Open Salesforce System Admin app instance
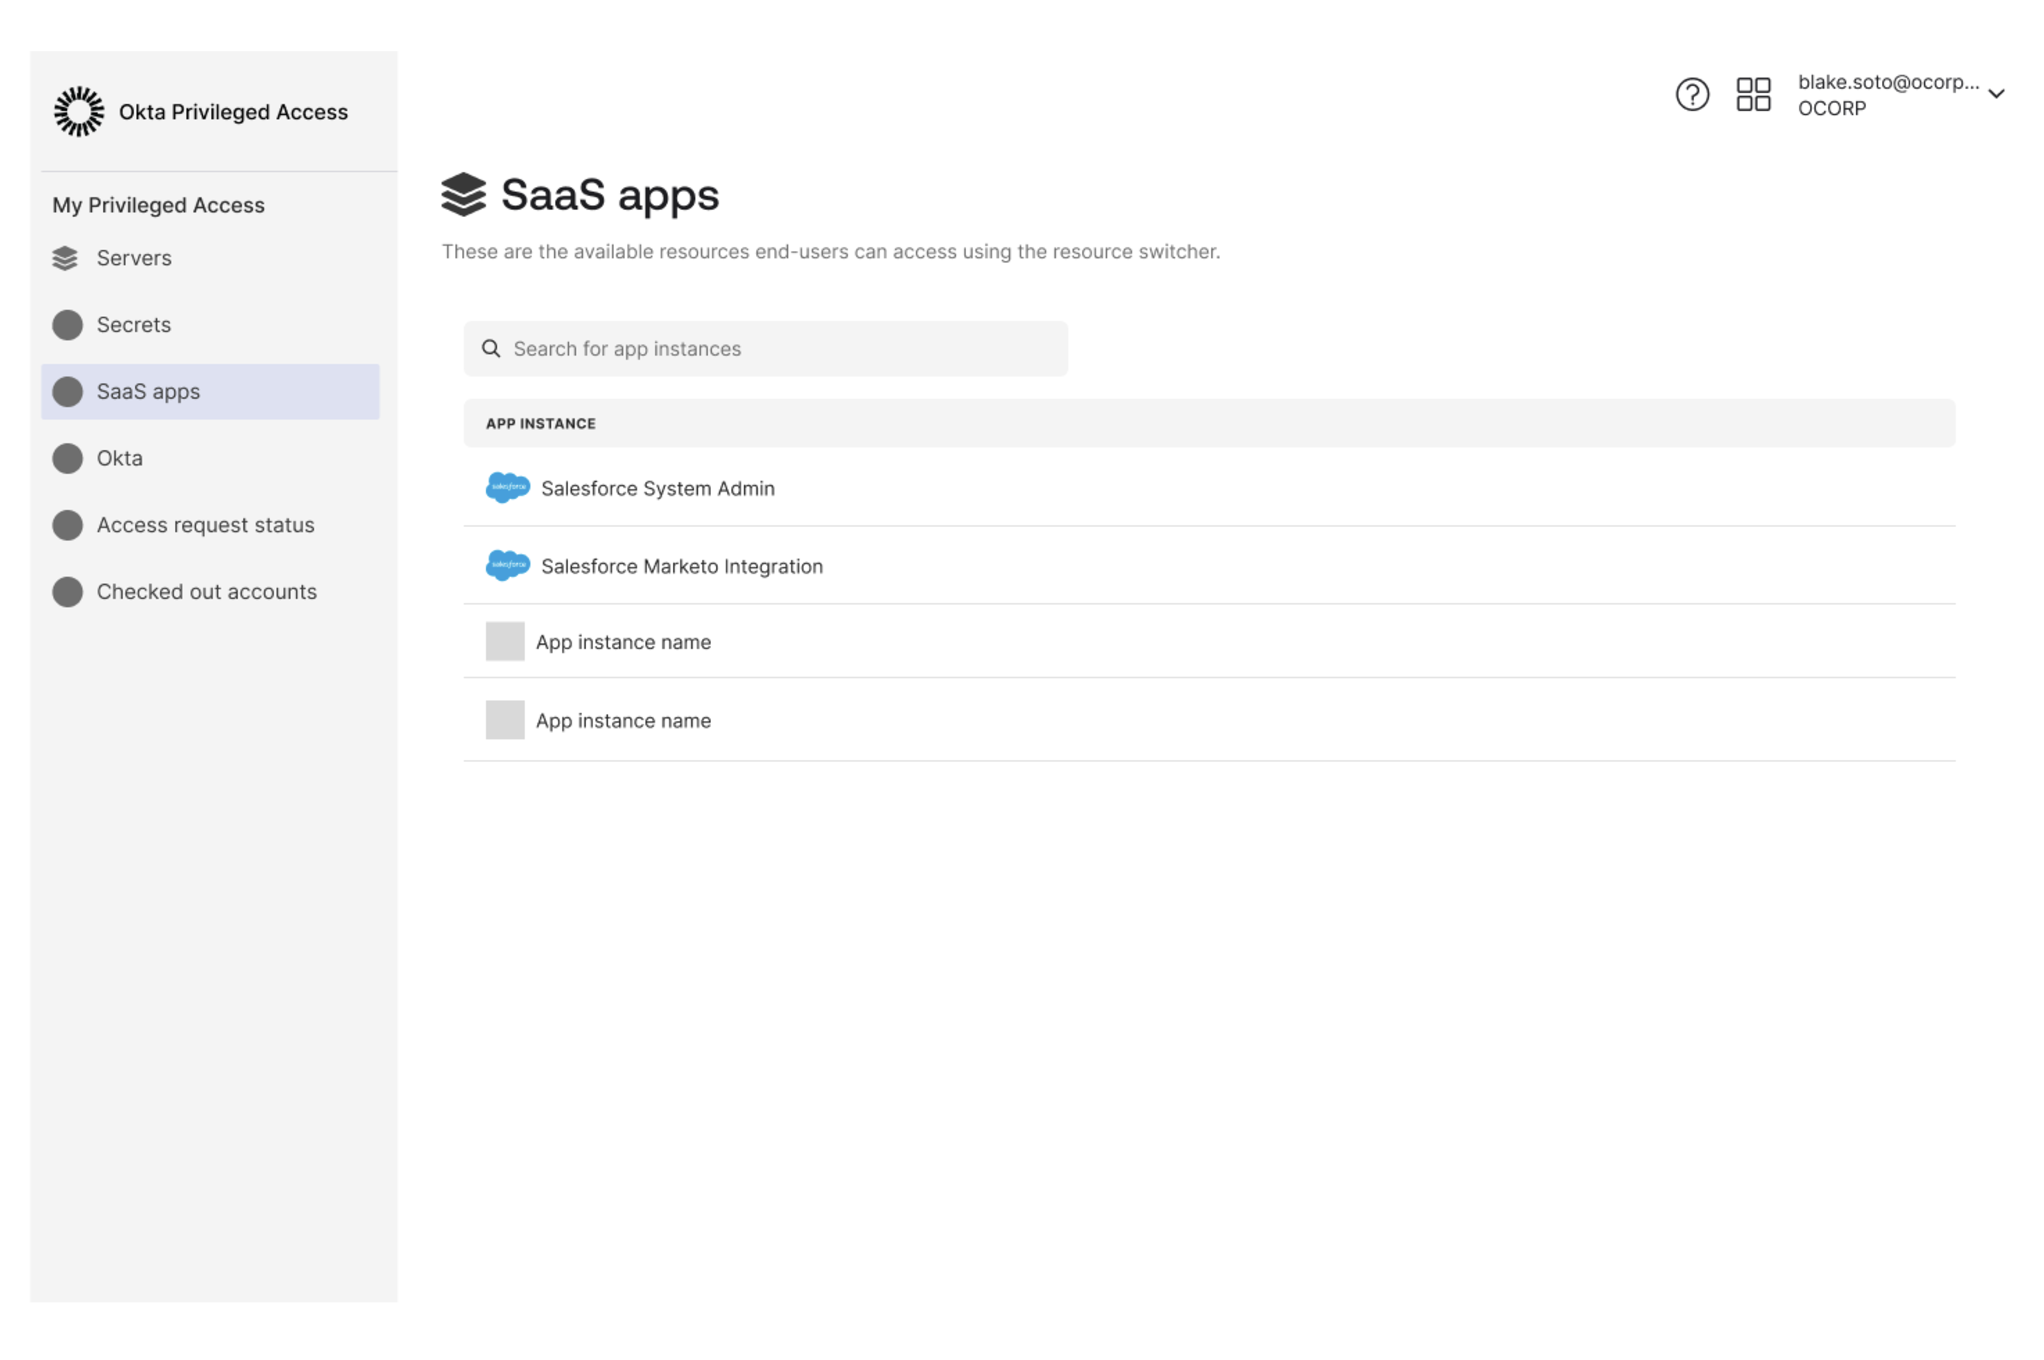The height and width of the screenshot is (1360, 2044). pyautogui.click(x=658, y=488)
